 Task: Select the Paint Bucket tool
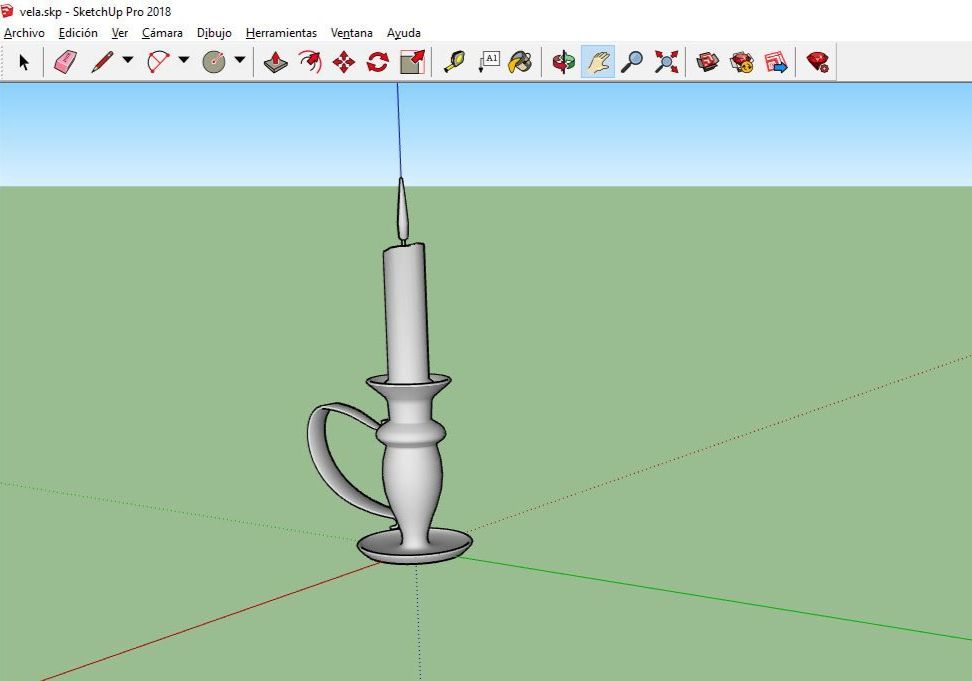click(x=518, y=62)
